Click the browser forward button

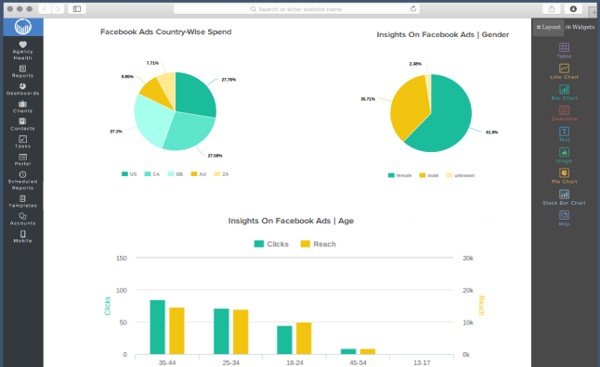pyautogui.click(x=58, y=9)
